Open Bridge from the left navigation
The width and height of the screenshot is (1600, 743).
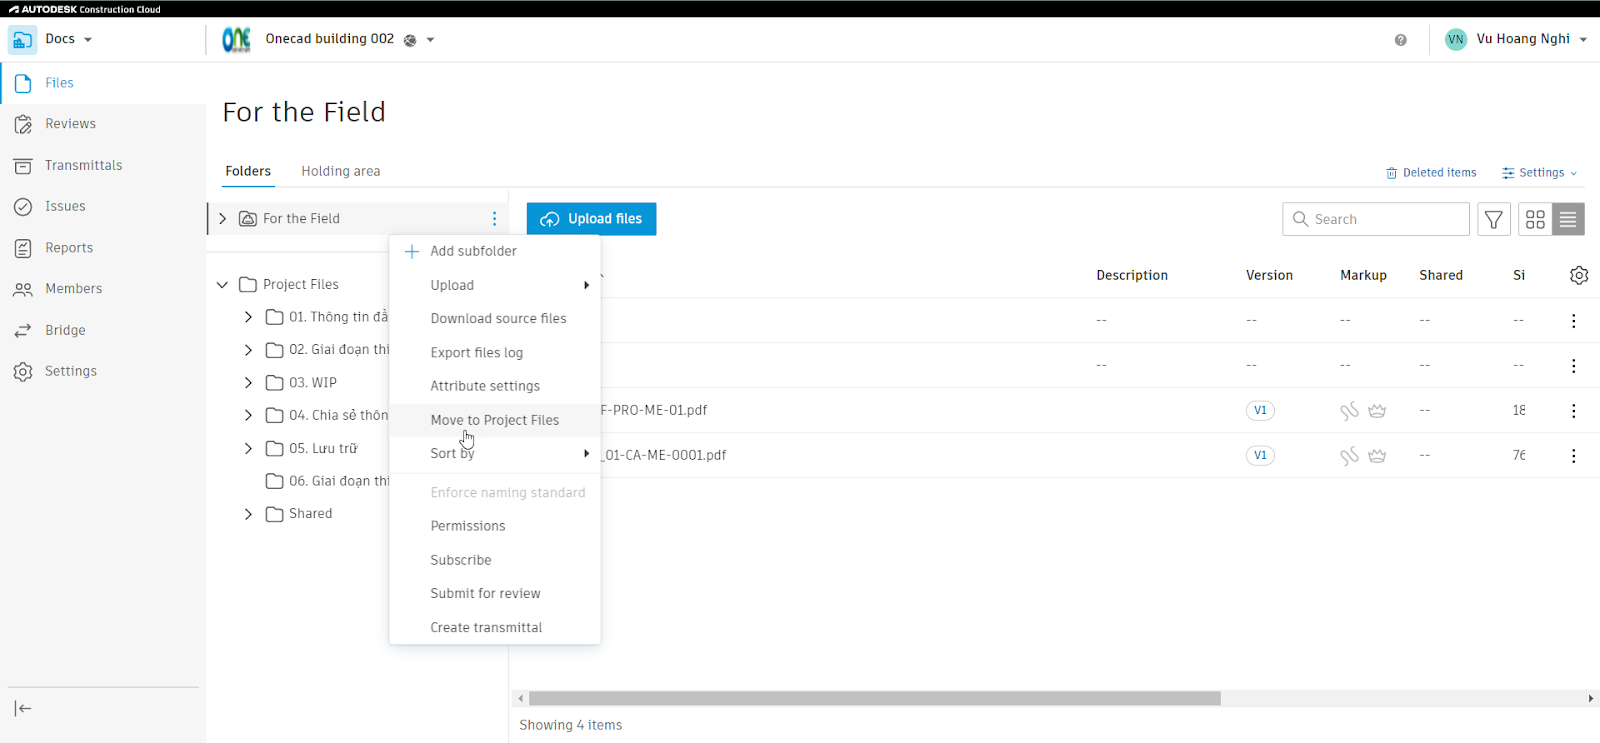click(65, 330)
